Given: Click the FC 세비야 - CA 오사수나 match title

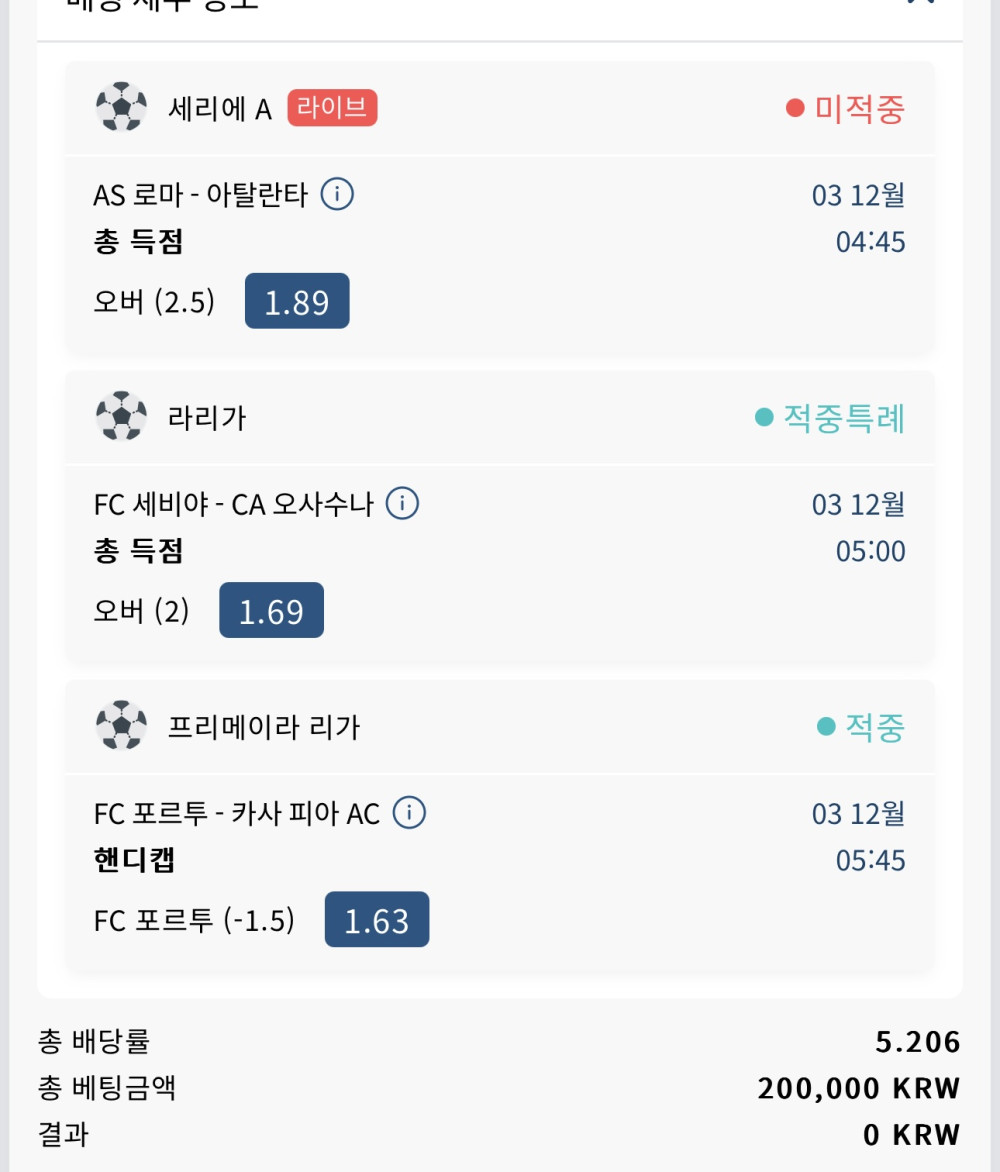Looking at the screenshot, I should tap(233, 504).
